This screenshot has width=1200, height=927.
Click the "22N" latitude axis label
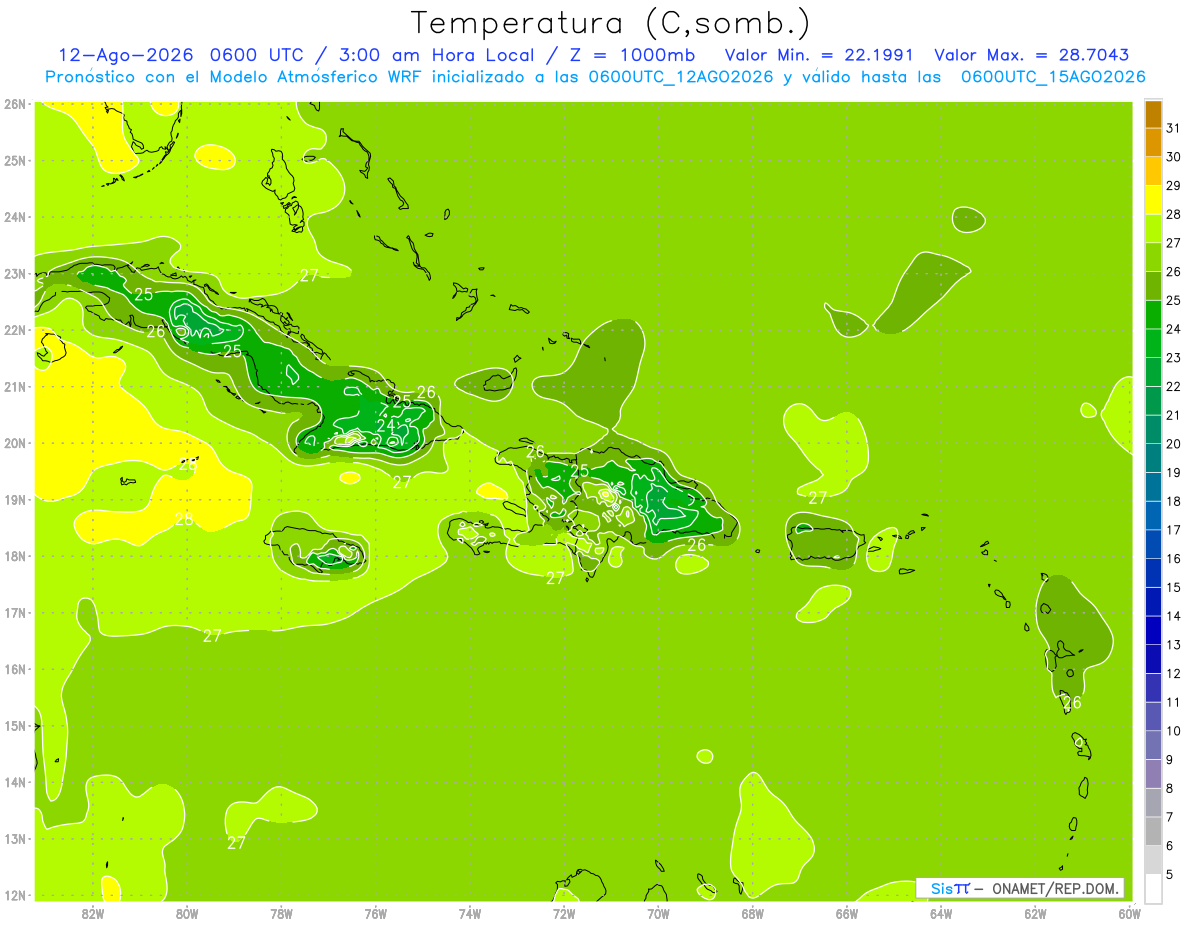click(x=15, y=330)
